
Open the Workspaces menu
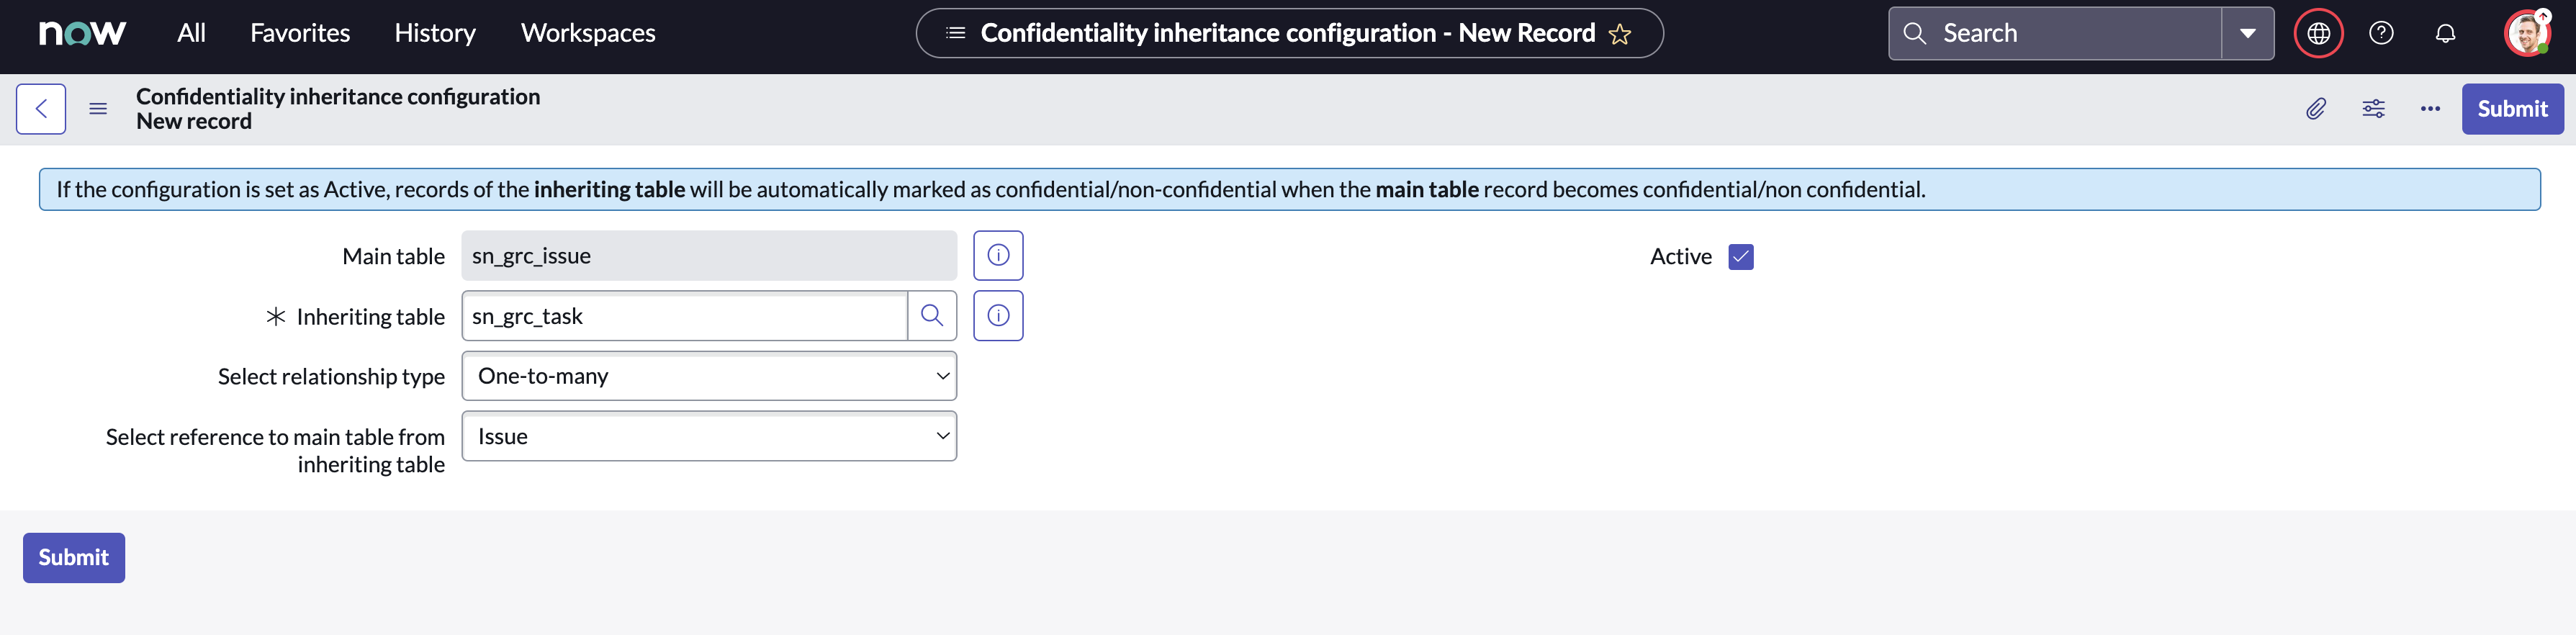click(x=588, y=33)
